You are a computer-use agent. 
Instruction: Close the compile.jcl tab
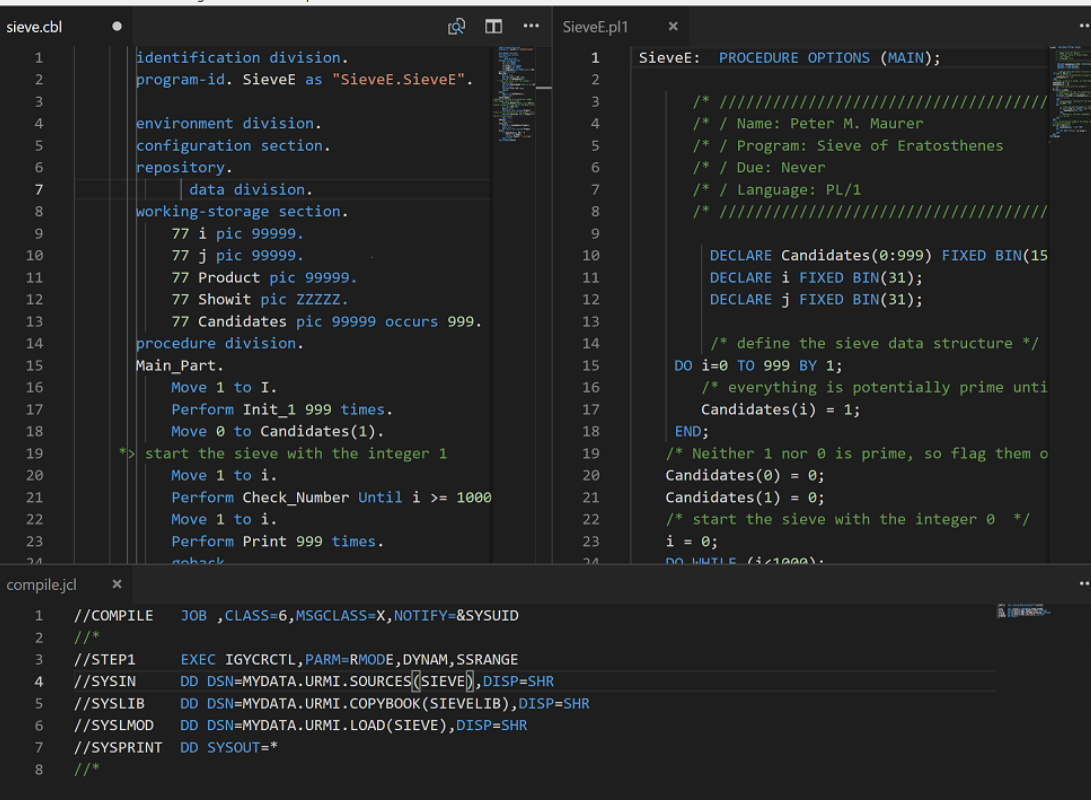tap(117, 584)
